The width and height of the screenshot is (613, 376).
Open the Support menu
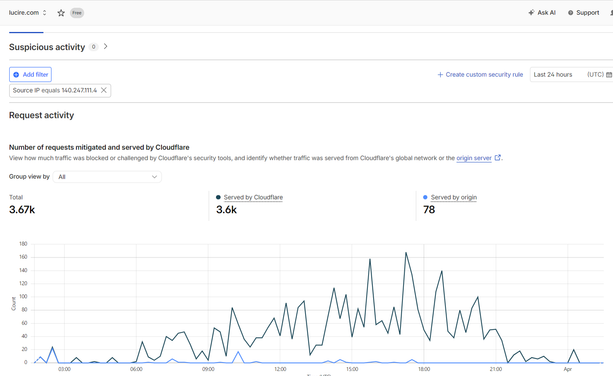(583, 13)
